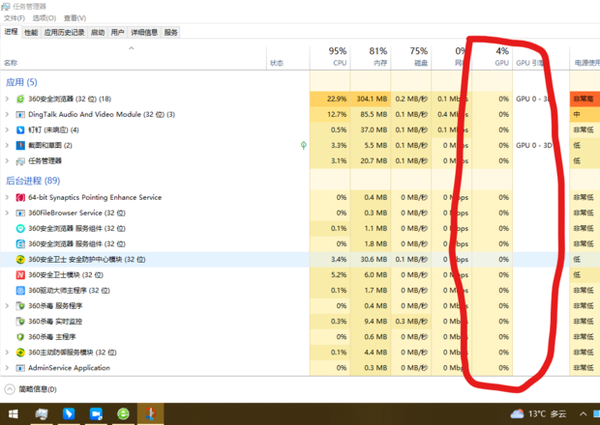Click the 360杀毒 主程序 shield icon
This screenshot has width=600, height=425.
click(x=20, y=337)
